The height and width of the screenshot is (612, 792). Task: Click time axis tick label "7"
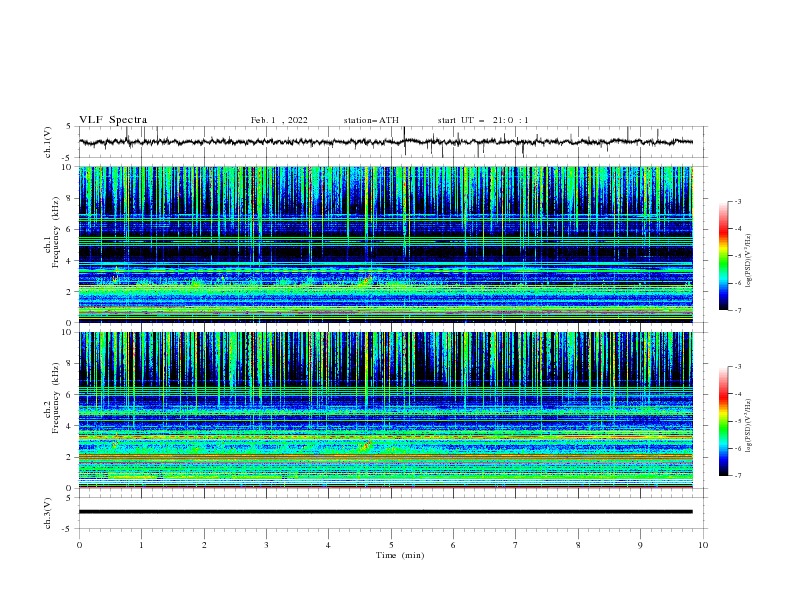coord(516,545)
